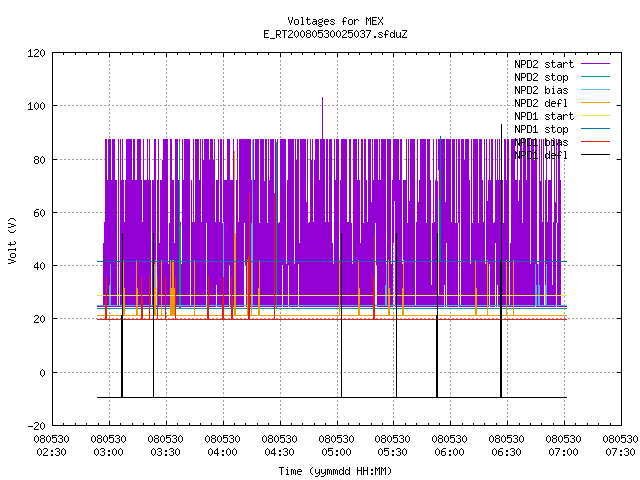The height and width of the screenshot is (480, 640).
Task: Click the 'Time (yymmdd HH:MM)' x-axis label
Action: tap(335, 471)
